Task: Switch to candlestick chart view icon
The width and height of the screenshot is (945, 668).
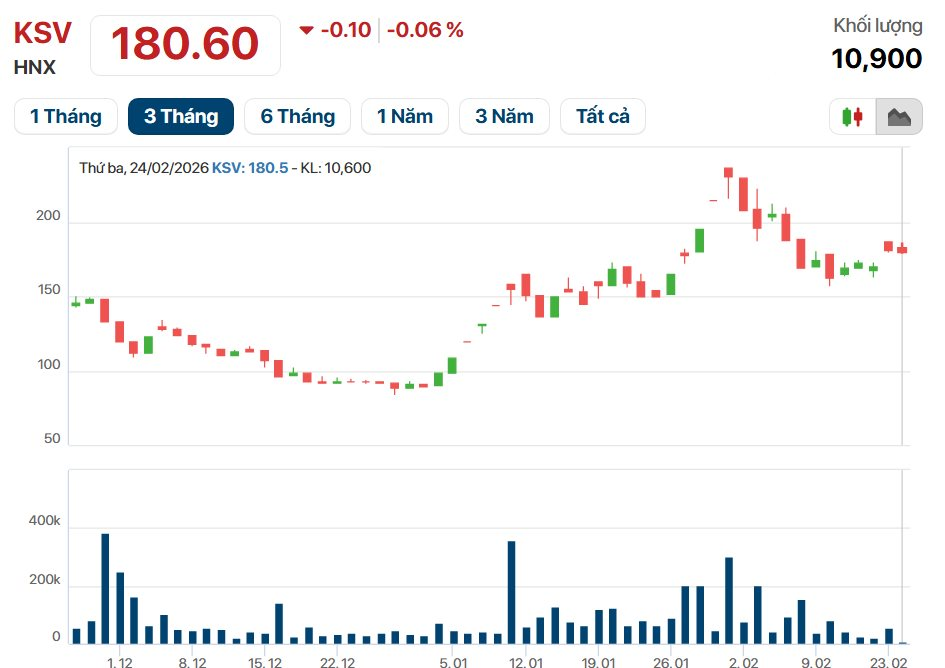Action: pos(852,117)
